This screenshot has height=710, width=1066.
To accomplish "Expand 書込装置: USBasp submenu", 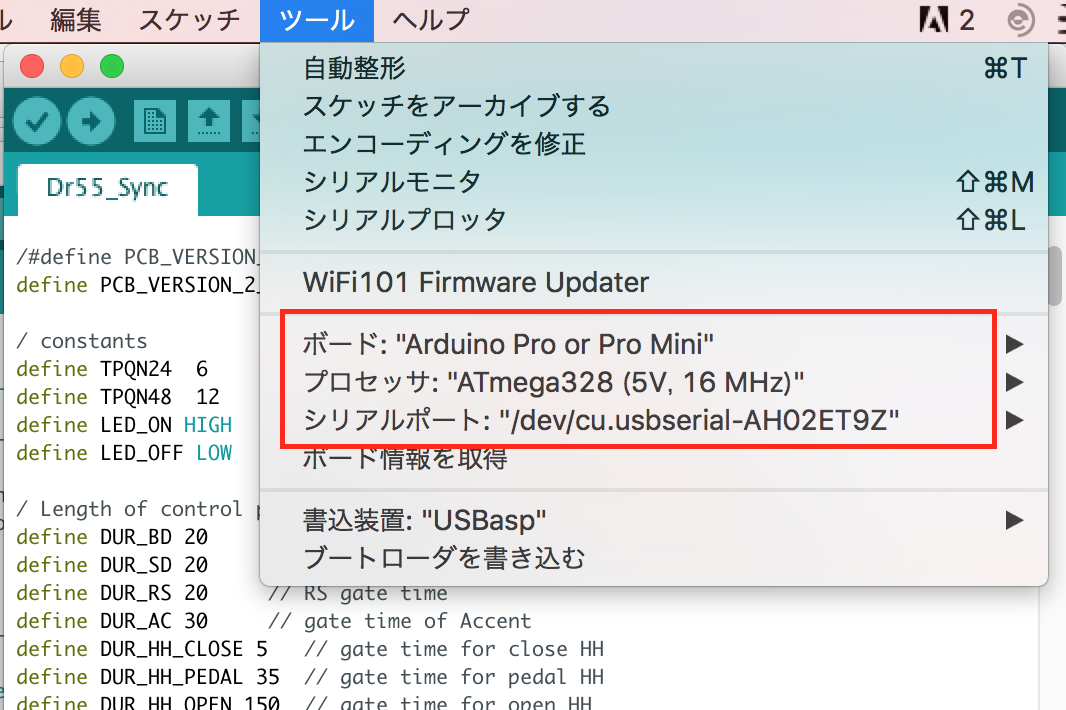I will coord(653,520).
